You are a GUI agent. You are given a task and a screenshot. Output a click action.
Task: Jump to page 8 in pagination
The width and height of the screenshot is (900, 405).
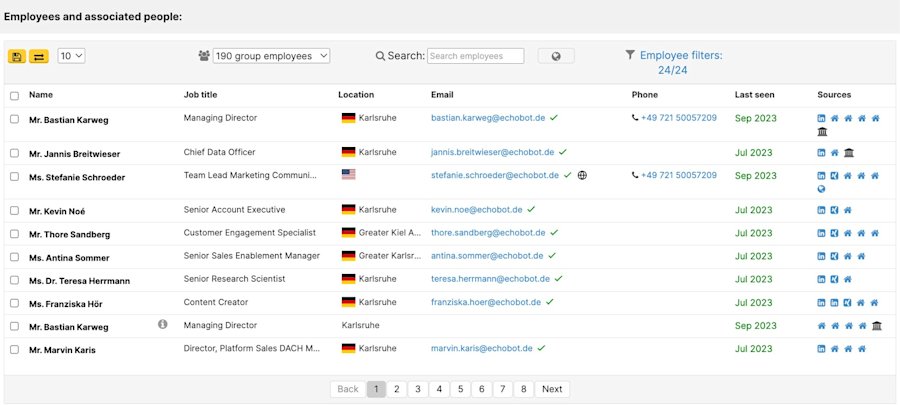click(523, 389)
